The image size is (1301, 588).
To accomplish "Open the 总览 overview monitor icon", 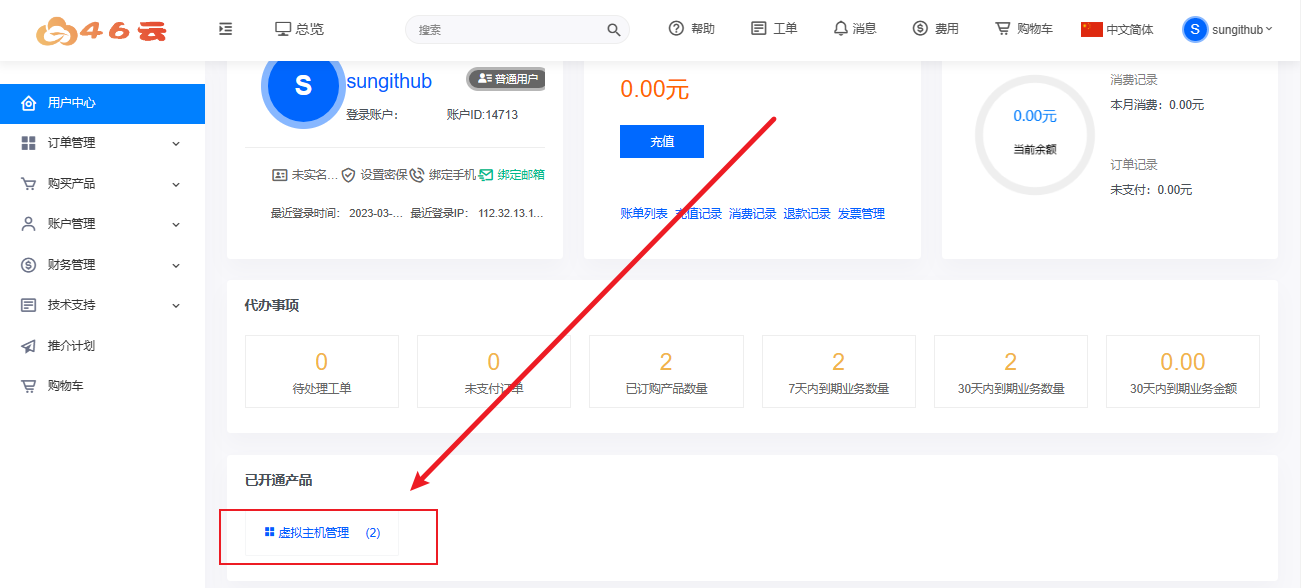I will (x=283, y=29).
